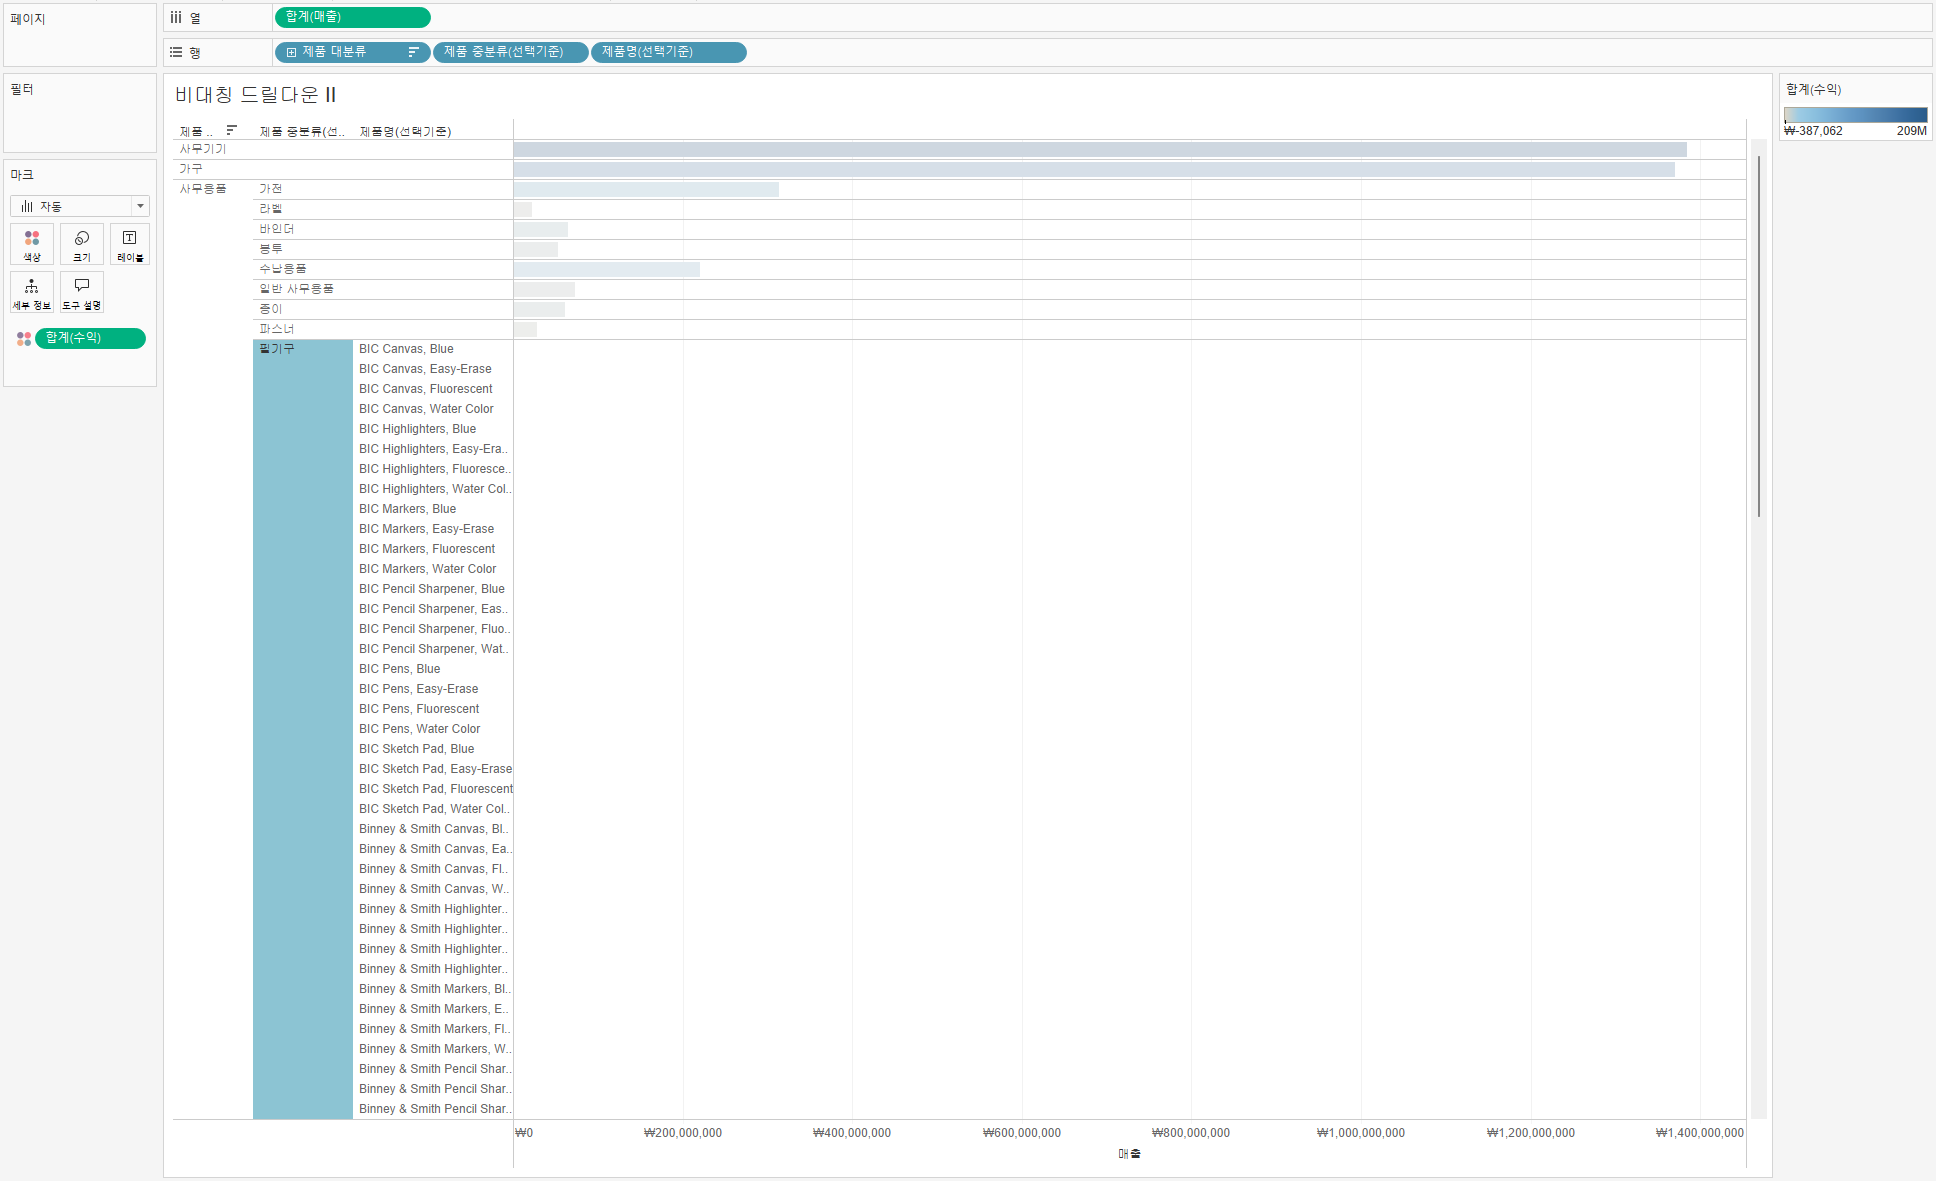Open the 도구 설명 tooltip marks button
The image size is (1936, 1181).
[x=82, y=292]
